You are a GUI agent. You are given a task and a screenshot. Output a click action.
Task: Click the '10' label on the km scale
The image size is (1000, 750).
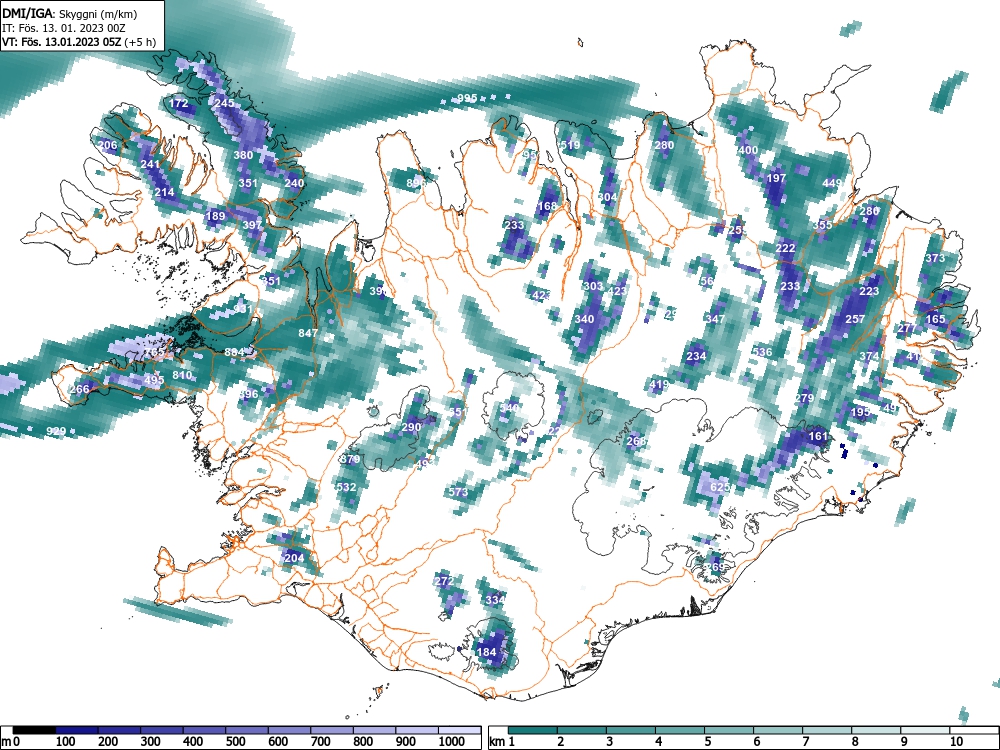click(x=956, y=742)
